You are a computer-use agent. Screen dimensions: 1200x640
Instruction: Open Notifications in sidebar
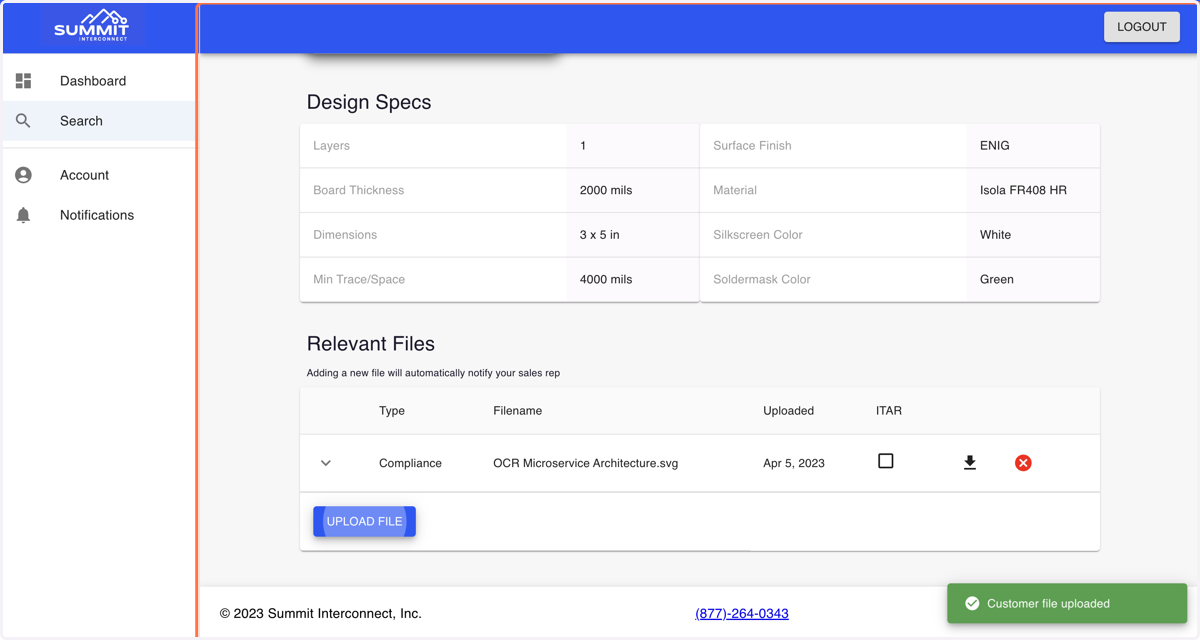98,215
